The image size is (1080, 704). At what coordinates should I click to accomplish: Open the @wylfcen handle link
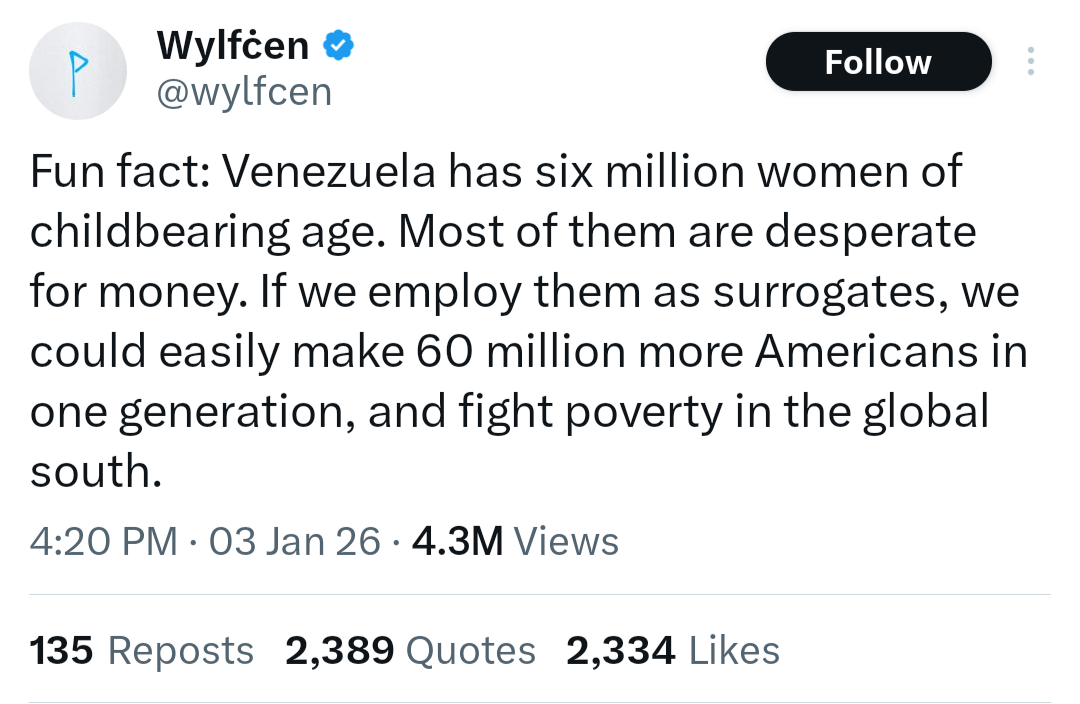[x=244, y=93]
